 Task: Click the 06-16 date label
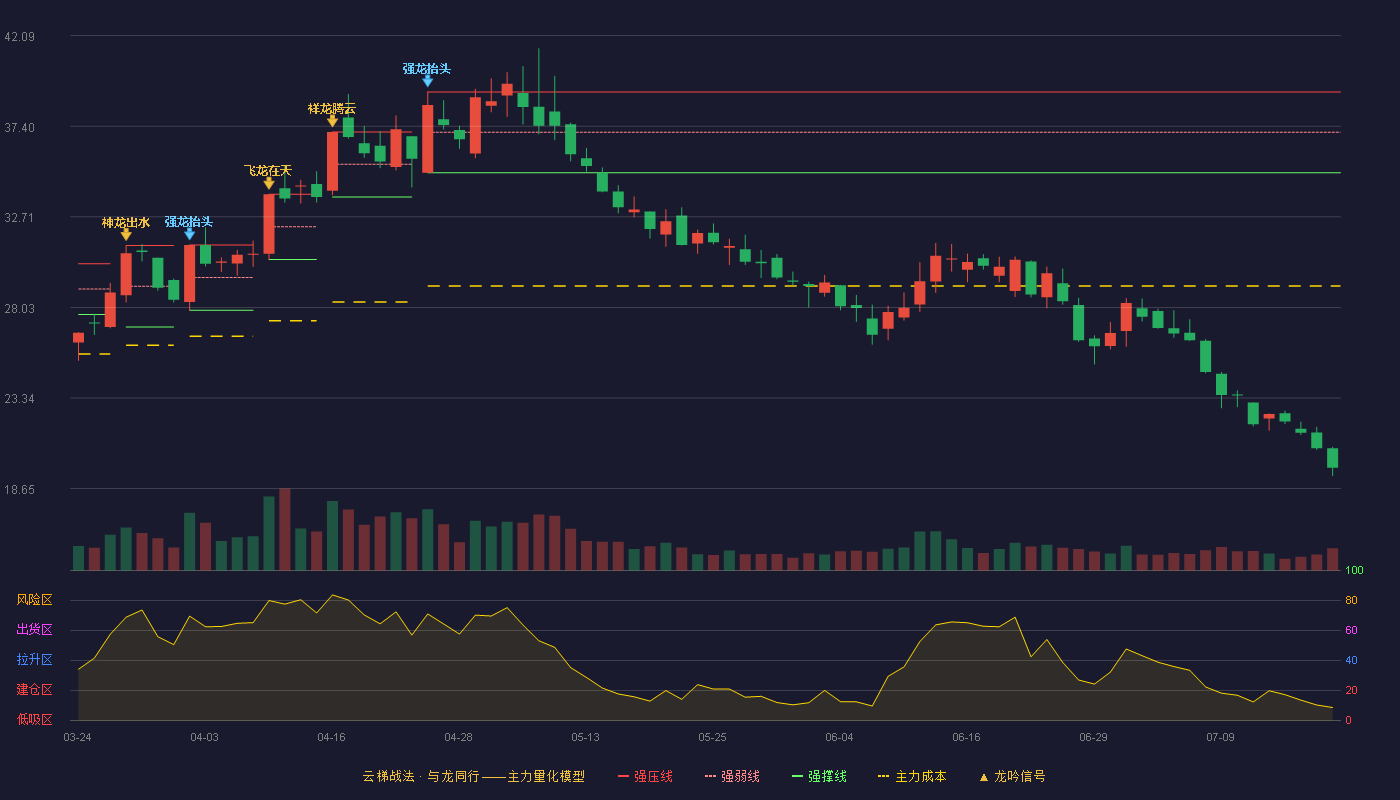point(966,737)
